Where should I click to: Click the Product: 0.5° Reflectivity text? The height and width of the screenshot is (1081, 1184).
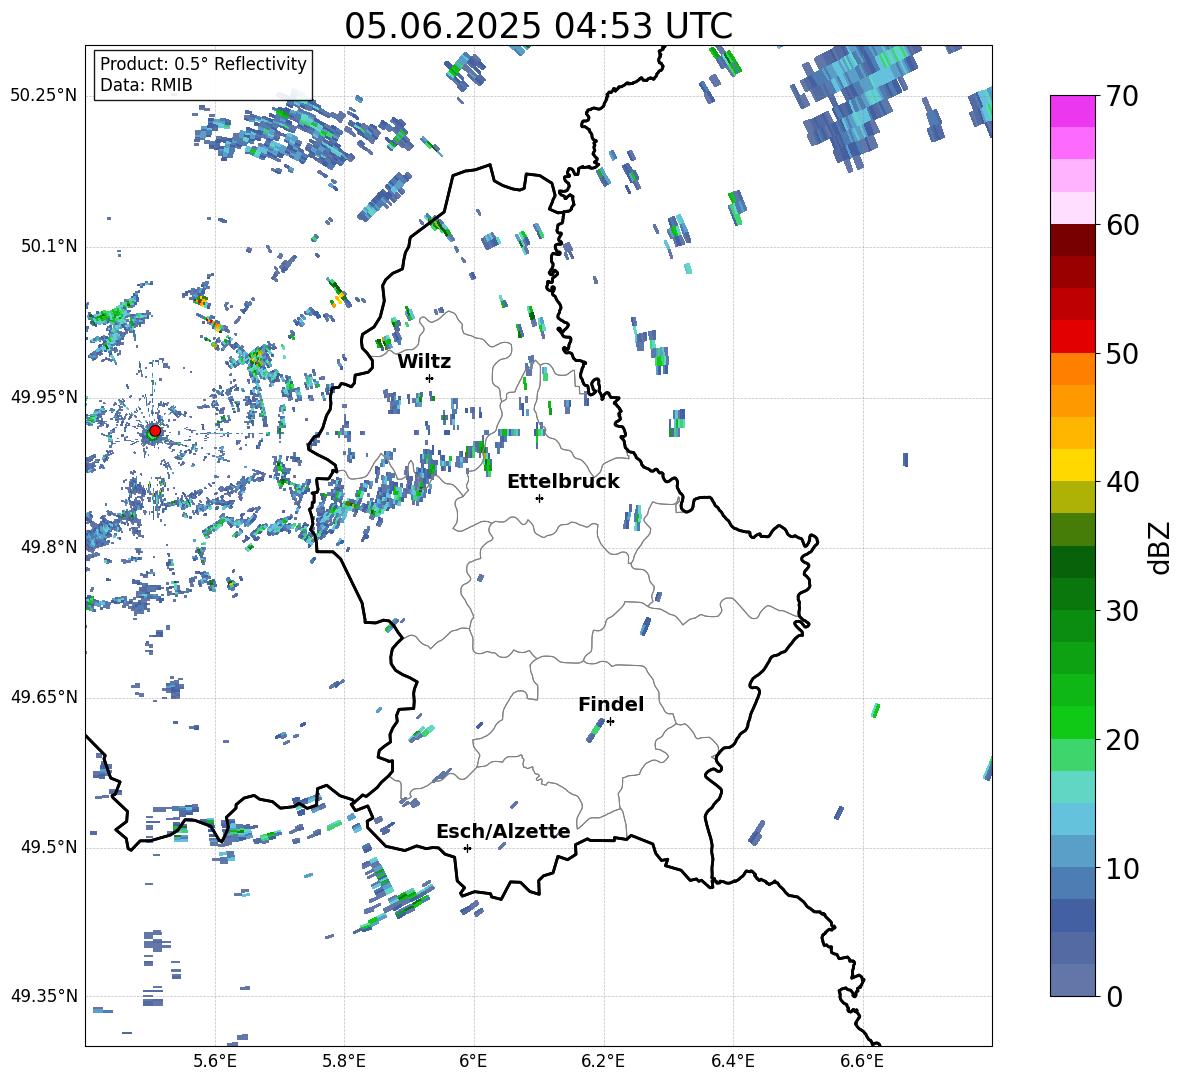pos(203,64)
